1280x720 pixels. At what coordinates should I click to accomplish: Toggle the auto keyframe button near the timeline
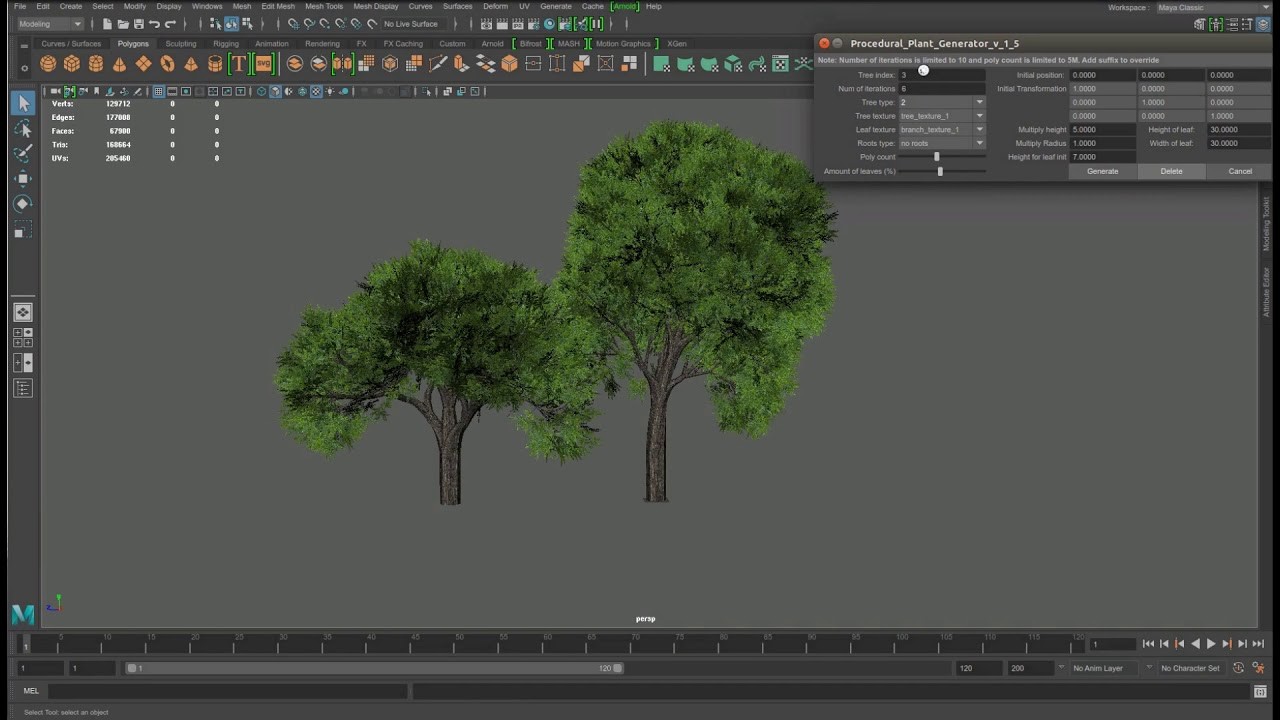1237,667
